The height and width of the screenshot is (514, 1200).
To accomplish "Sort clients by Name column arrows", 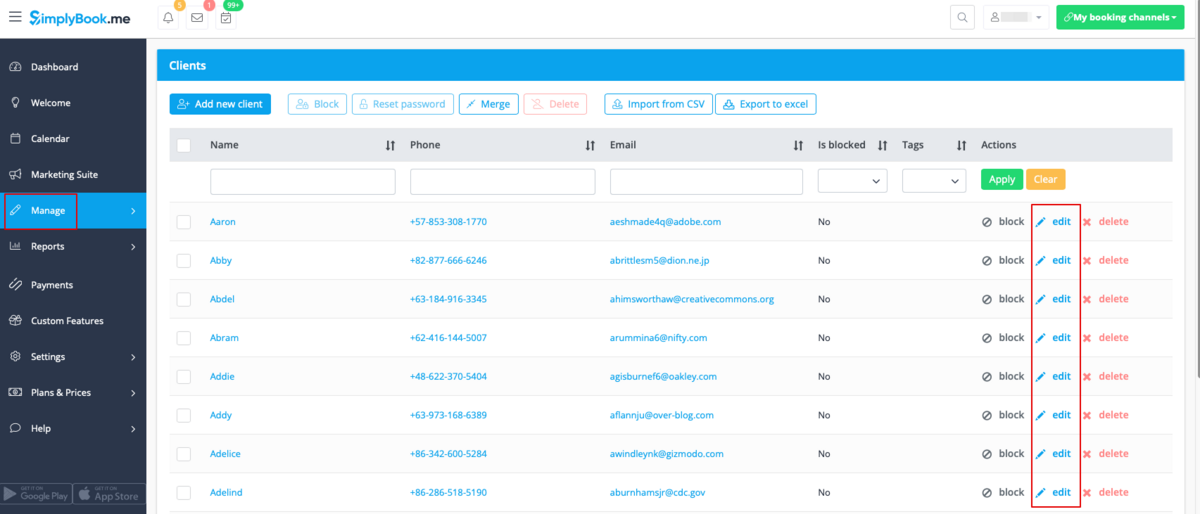I will pyautogui.click(x=390, y=146).
